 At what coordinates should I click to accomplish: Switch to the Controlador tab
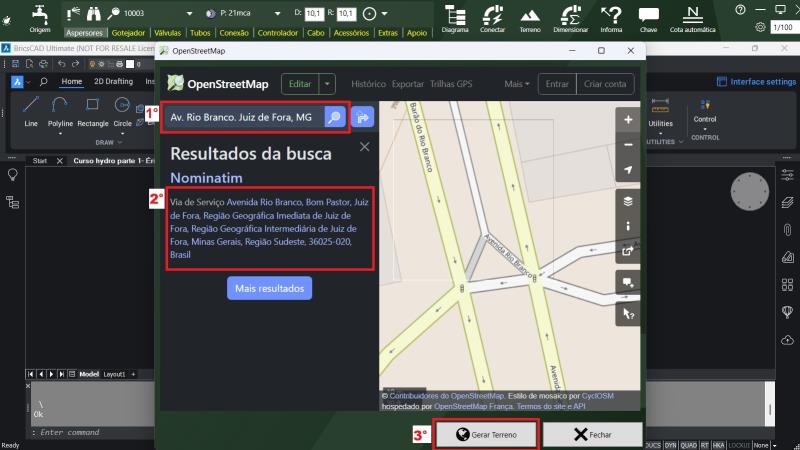click(278, 33)
